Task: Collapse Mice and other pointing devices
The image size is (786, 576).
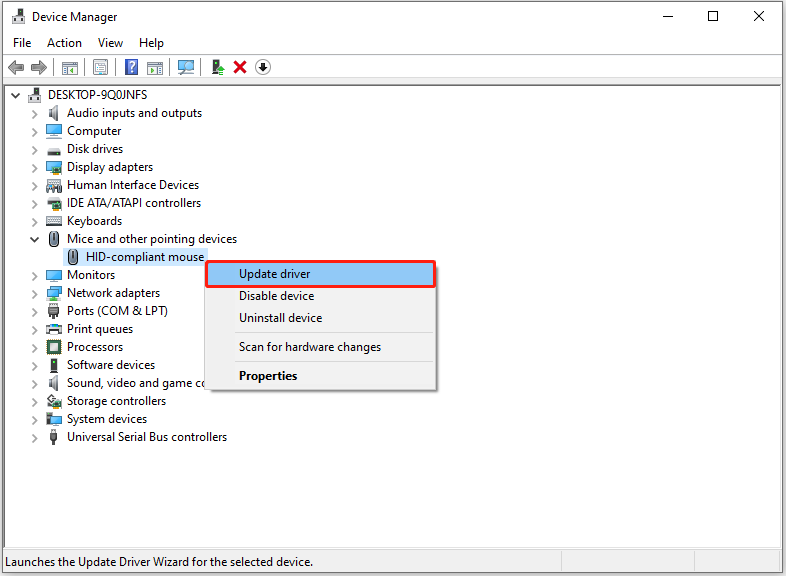Action: [35, 240]
